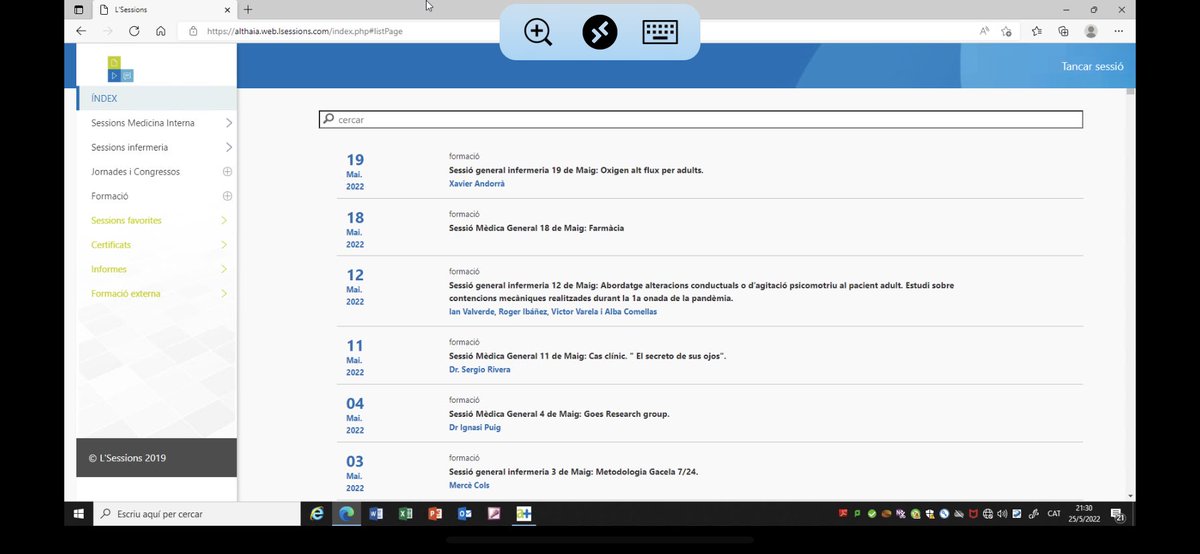Expand chevron next to Informes
1200x554 pixels.
pos(224,269)
